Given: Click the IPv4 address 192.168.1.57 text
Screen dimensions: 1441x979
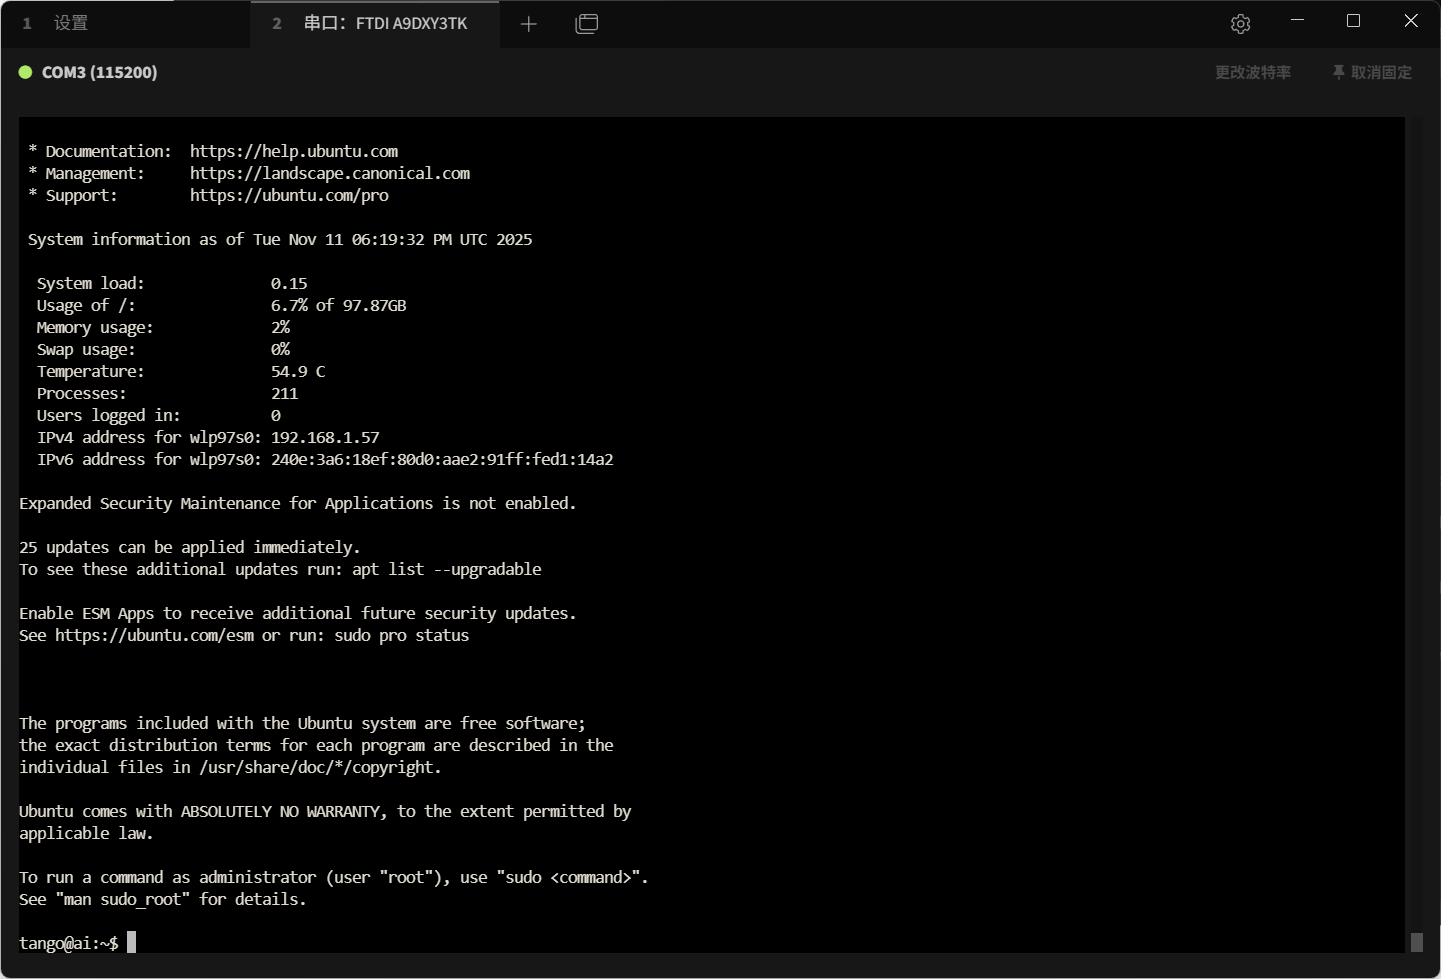Looking at the screenshot, I should [x=325, y=437].
